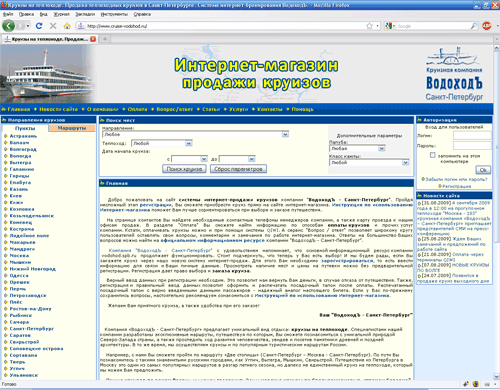Click into the Логин input field
500x390 pixels.
(472, 135)
